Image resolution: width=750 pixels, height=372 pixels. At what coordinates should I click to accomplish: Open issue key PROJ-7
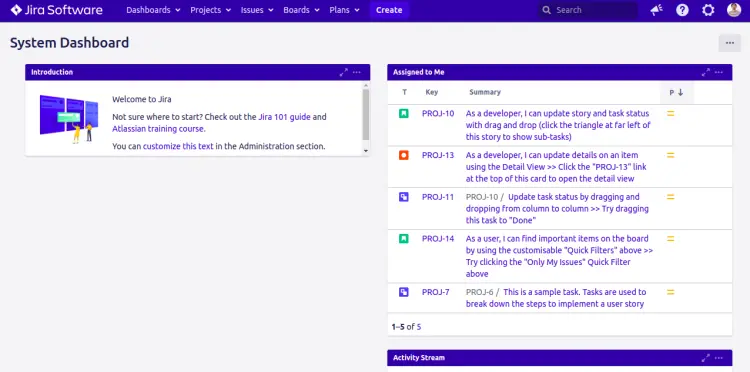(x=436, y=292)
